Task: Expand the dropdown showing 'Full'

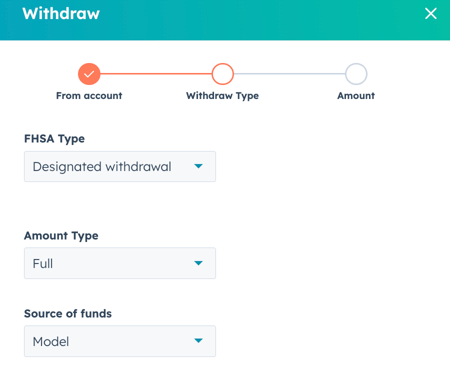Action: tap(120, 263)
